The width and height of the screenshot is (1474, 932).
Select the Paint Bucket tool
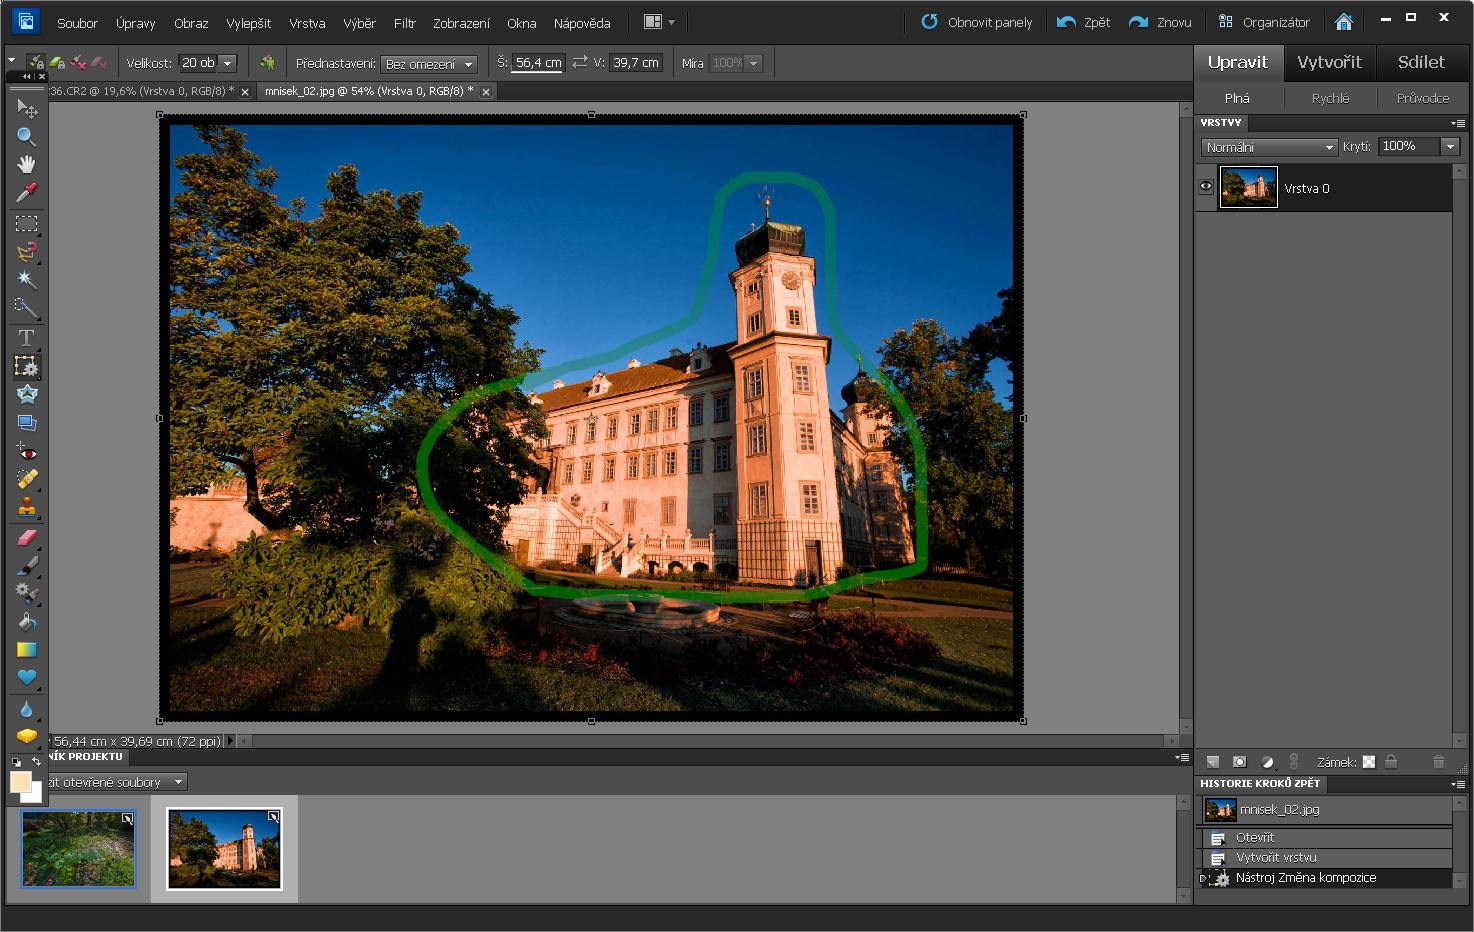pos(26,621)
